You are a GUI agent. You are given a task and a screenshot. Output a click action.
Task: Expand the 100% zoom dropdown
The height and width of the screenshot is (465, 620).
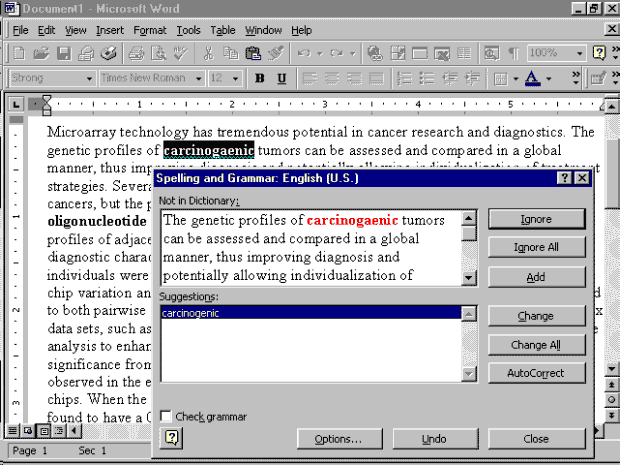[580, 53]
